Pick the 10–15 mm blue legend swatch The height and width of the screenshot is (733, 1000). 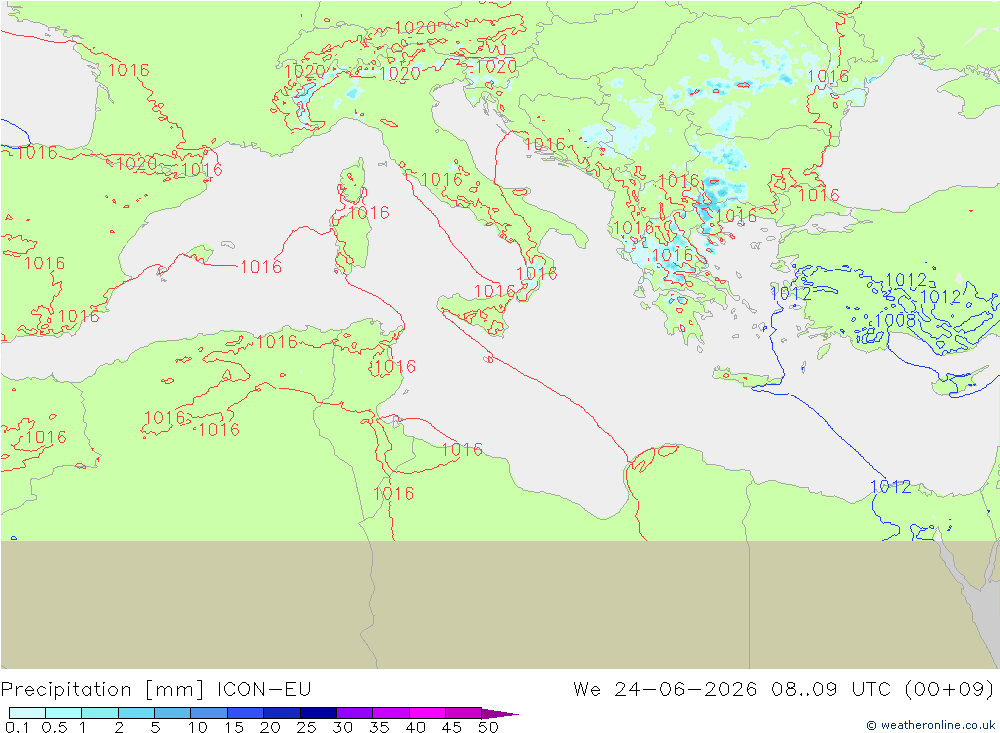209,713
